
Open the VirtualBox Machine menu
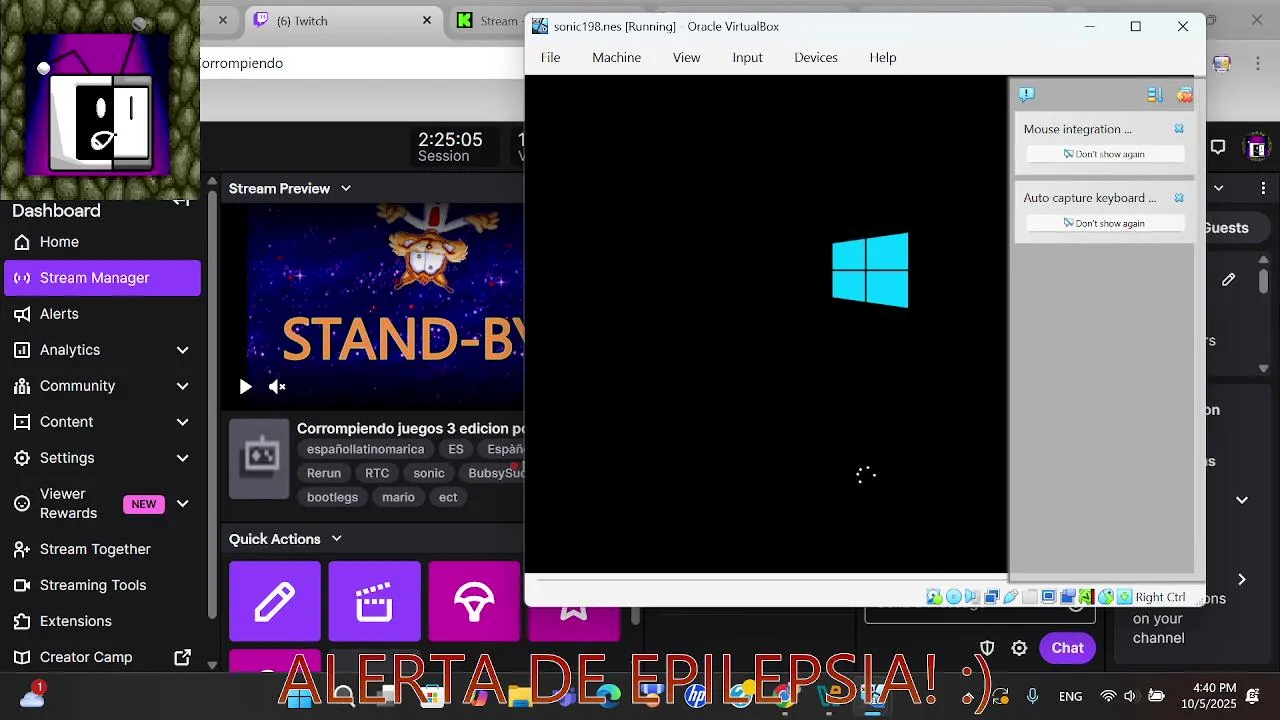click(x=616, y=57)
